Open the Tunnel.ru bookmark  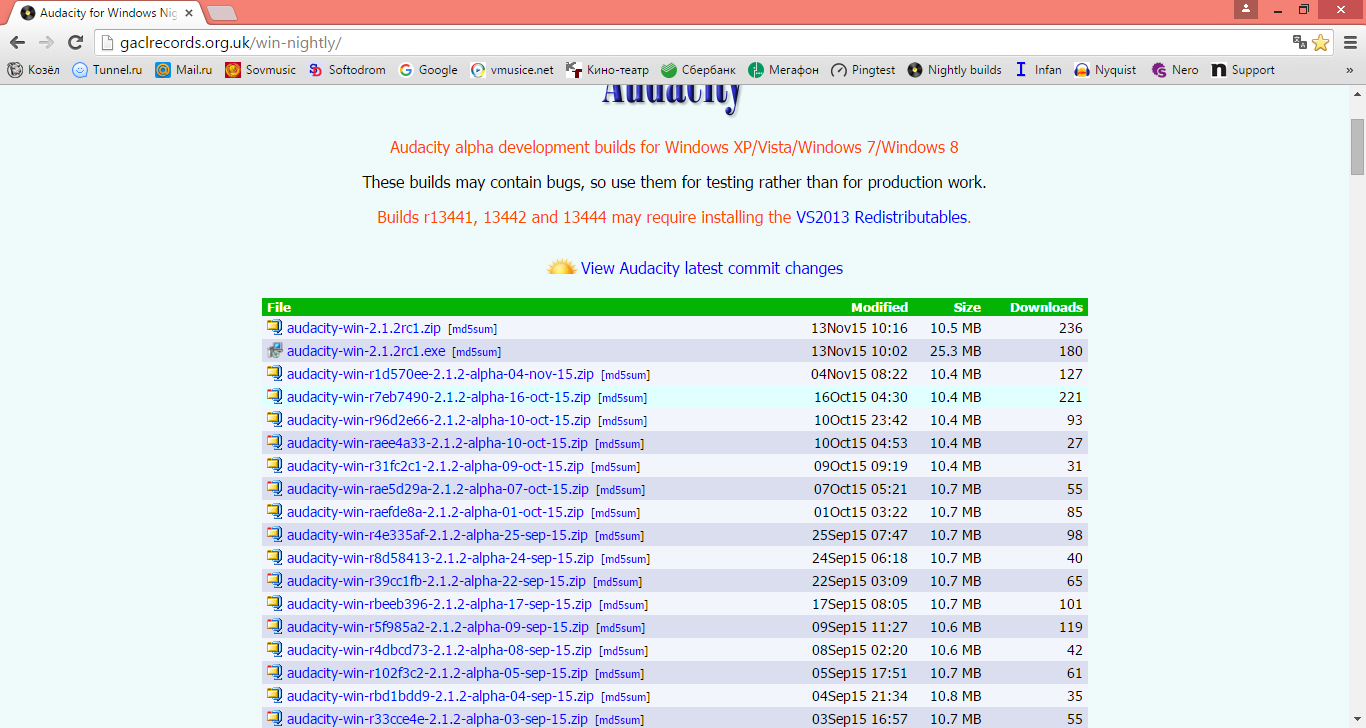pos(107,70)
